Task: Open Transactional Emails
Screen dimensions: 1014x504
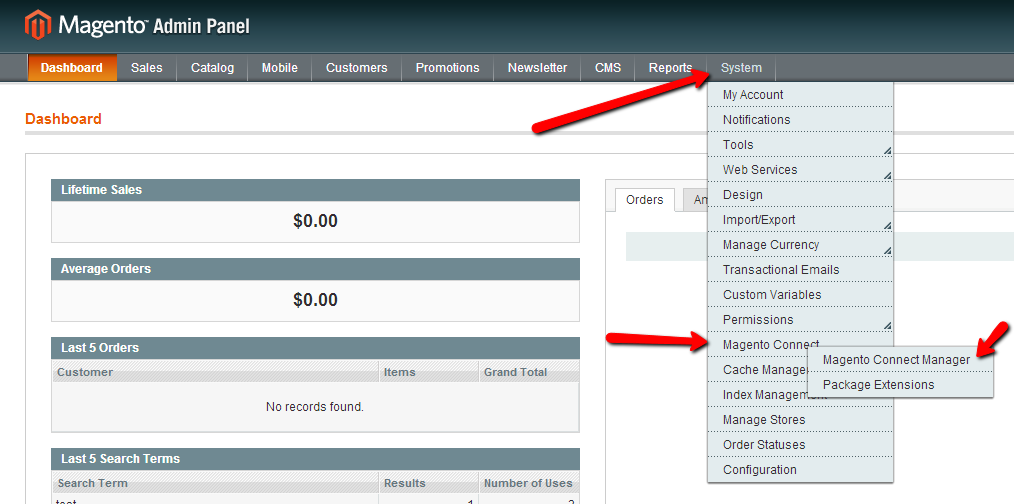Action: [801, 270]
